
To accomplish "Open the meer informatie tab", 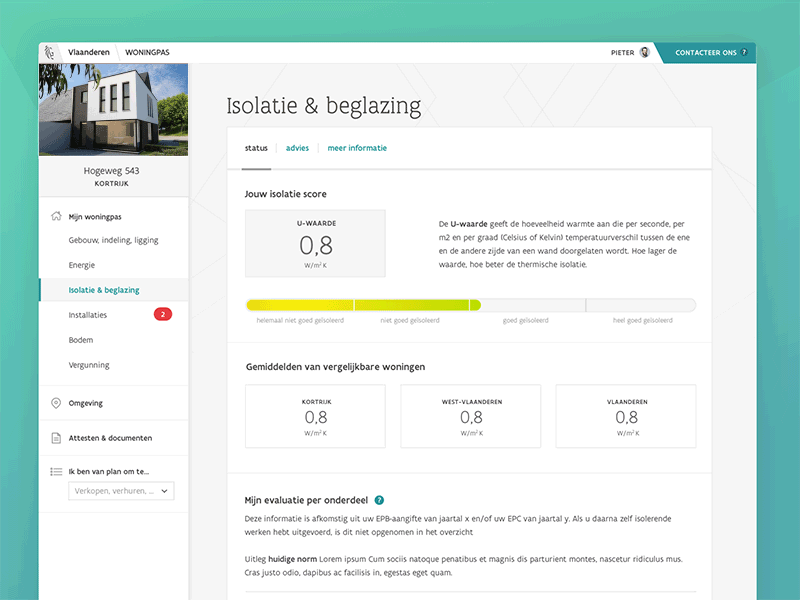I will pyautogui.click(x=357, y=147).
